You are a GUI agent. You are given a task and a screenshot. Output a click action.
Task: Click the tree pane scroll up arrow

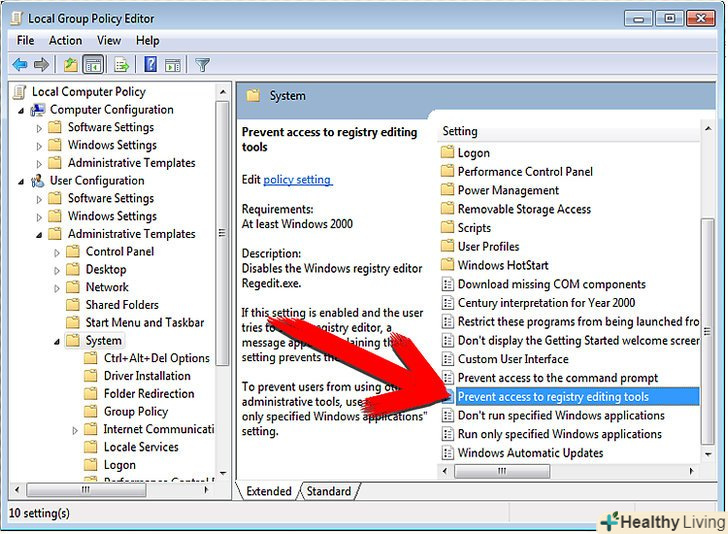pos(223,91)
